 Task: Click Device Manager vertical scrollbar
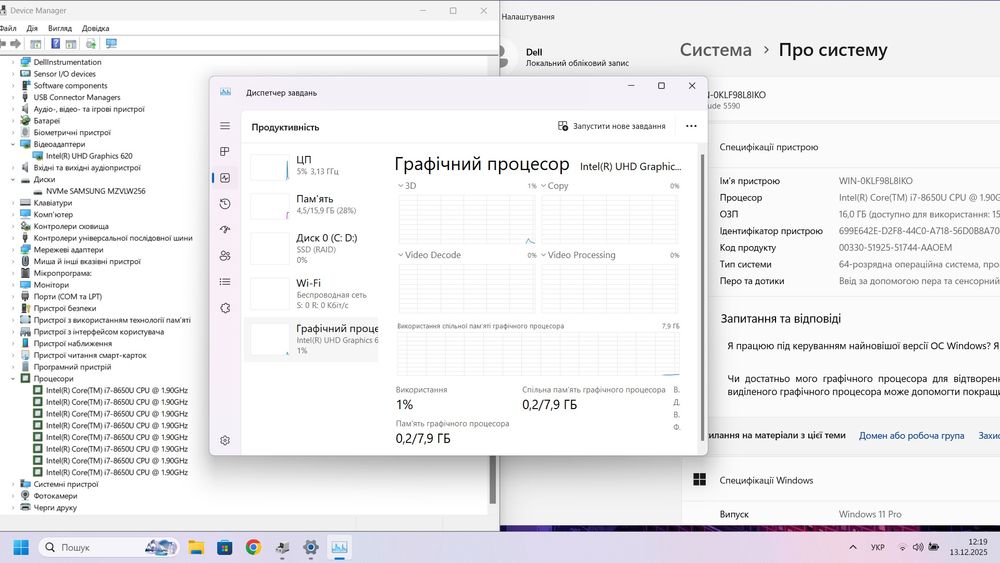(x=492, y=478)
